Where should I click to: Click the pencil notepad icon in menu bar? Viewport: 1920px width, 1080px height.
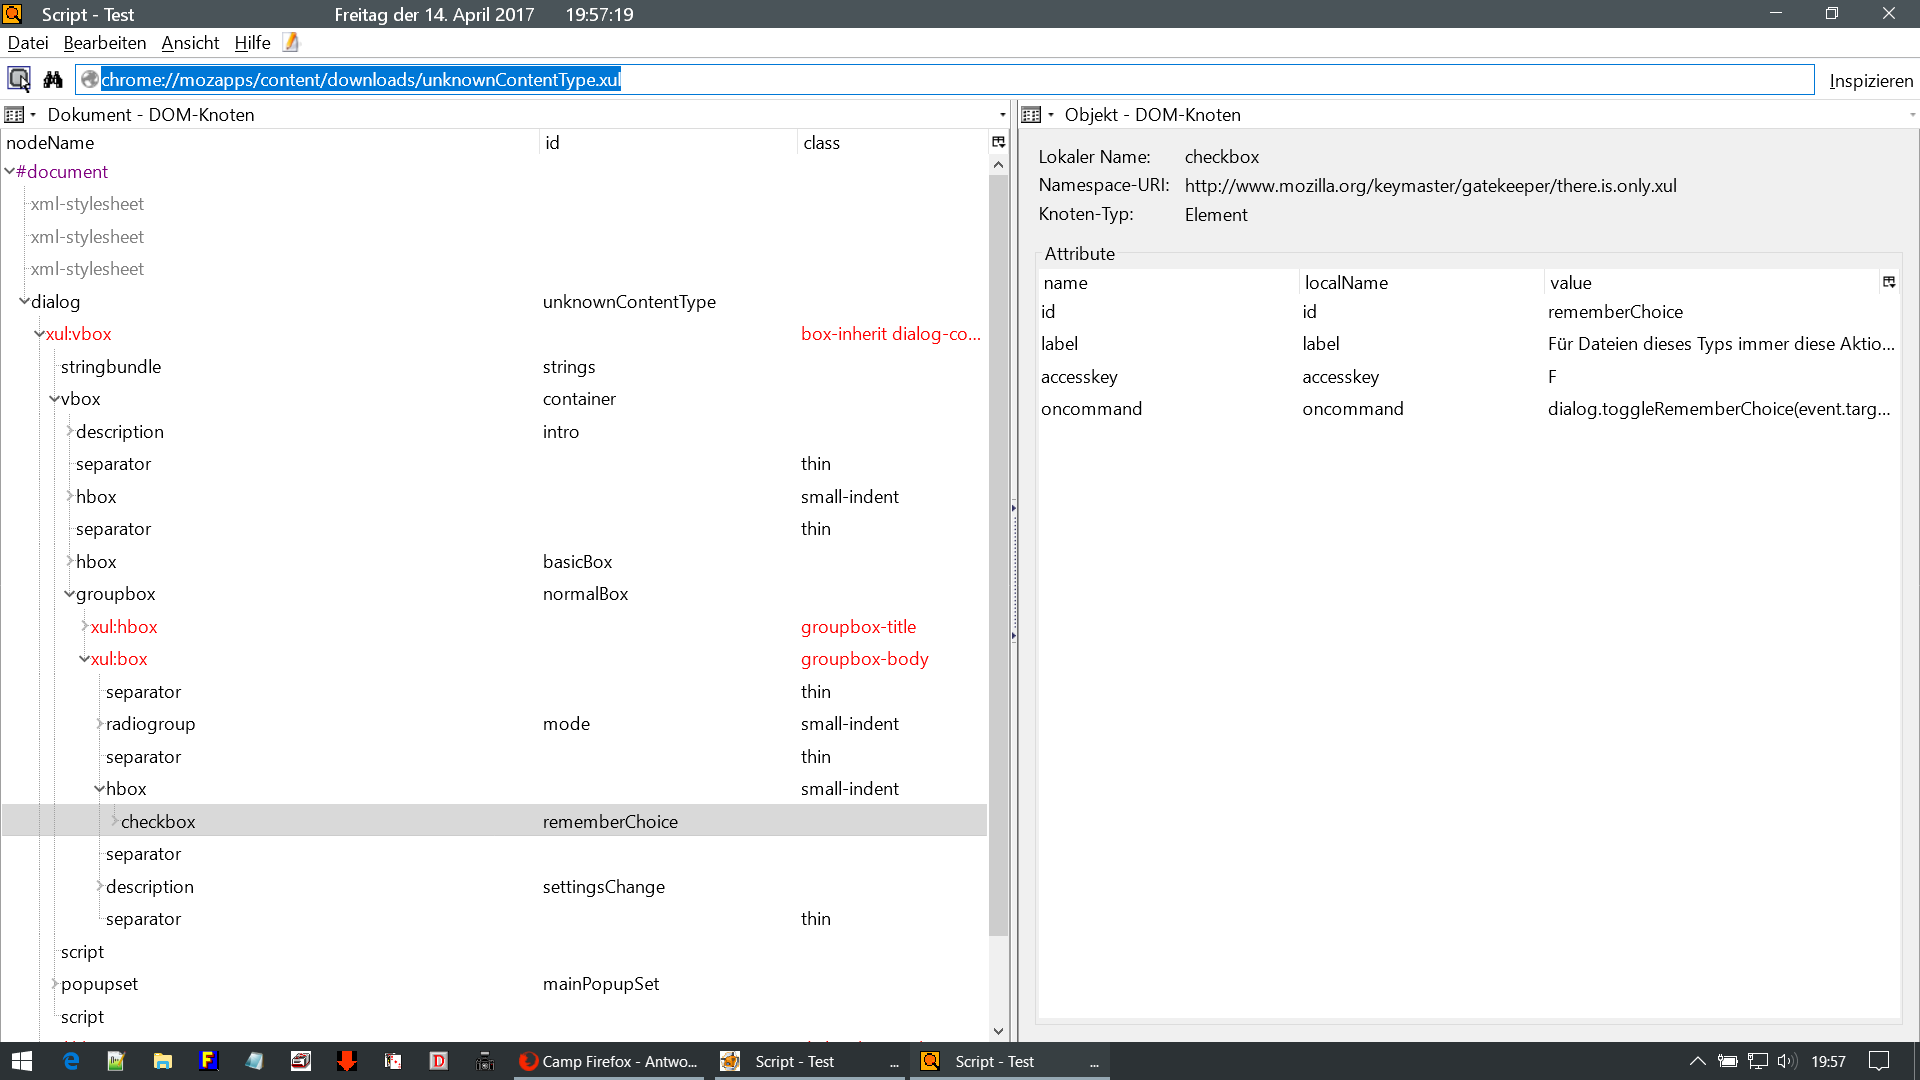coord(291,42)
